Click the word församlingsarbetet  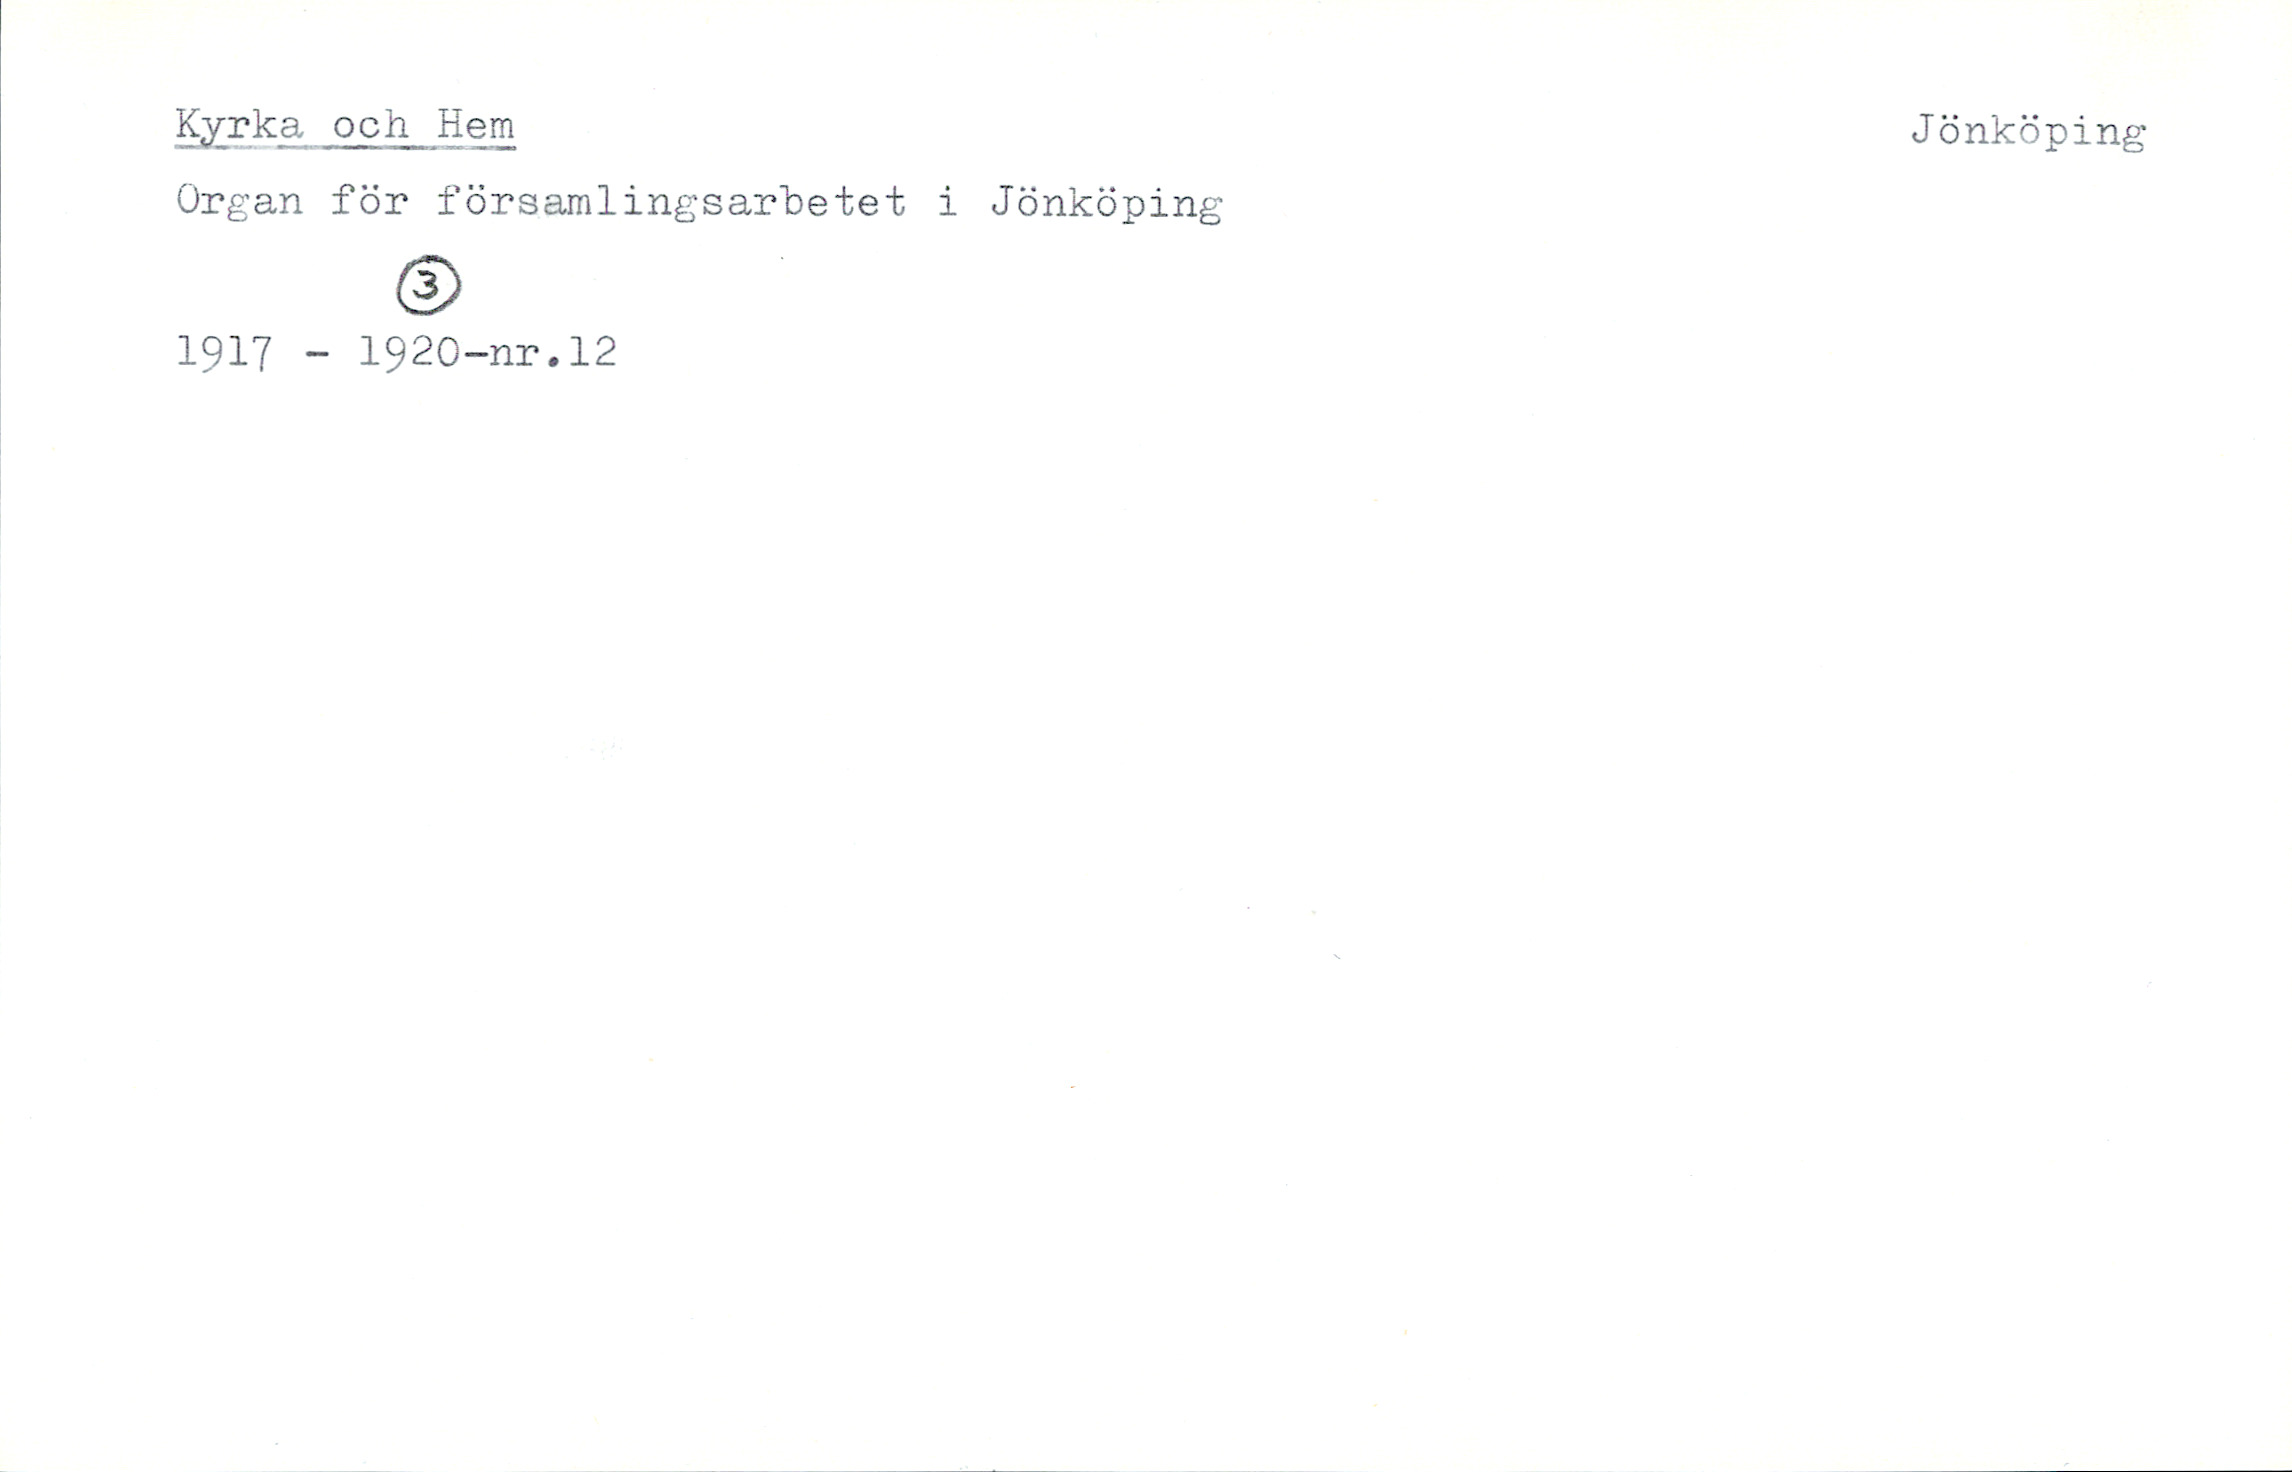[x=672, y=203]
